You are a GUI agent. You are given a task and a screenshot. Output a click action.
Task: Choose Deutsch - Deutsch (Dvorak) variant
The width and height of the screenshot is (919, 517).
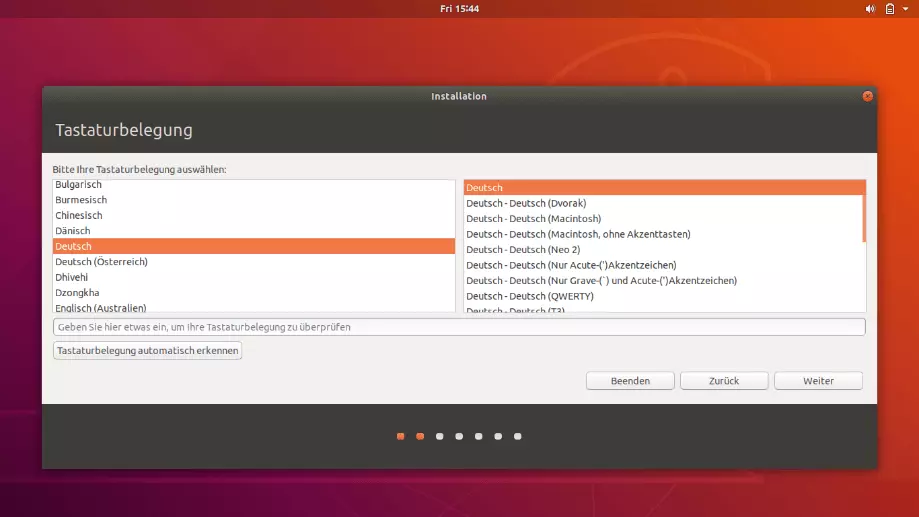(x=663, y=203)
